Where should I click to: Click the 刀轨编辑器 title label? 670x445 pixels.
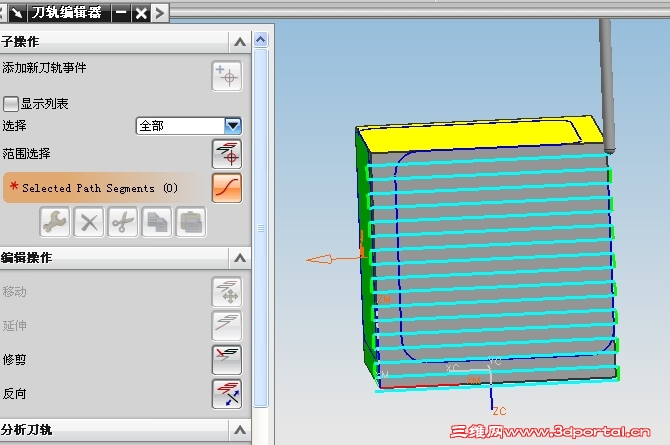pyautogui.click(x=67, y=13)
